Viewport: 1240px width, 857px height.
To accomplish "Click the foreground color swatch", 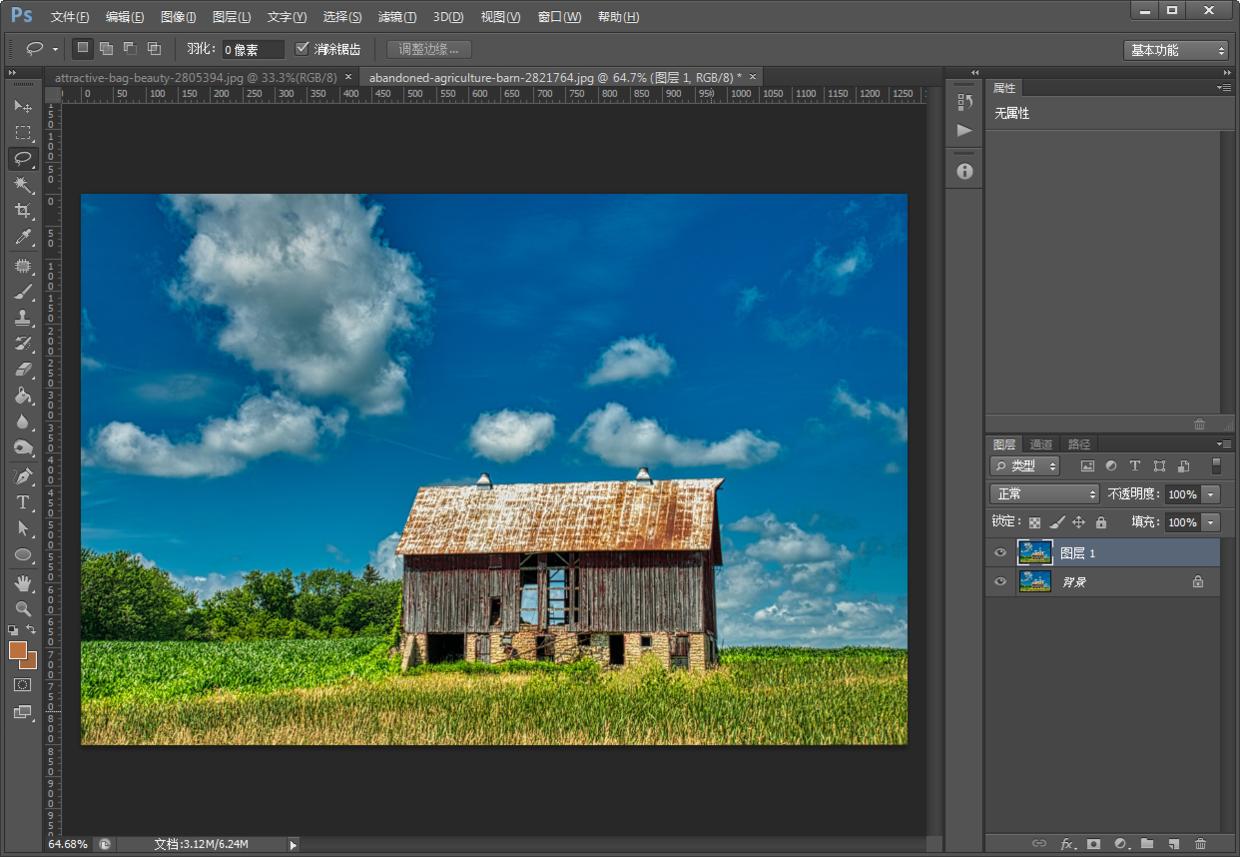I will coord(18,650).
